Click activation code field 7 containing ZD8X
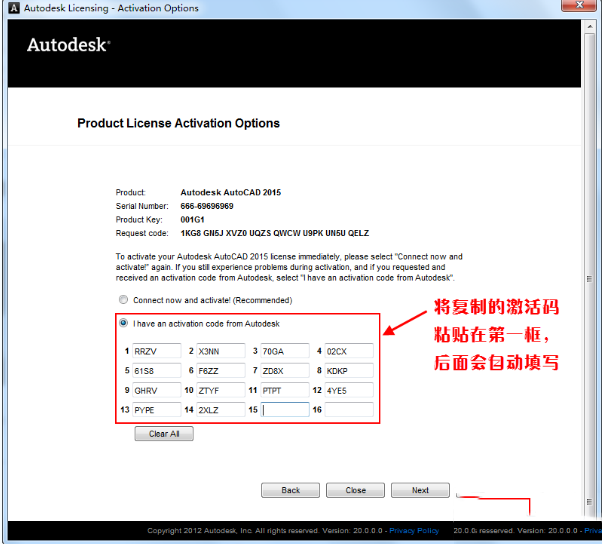This screenshot has height=544, width=602. pyautogui.click(x=285, y=370)
